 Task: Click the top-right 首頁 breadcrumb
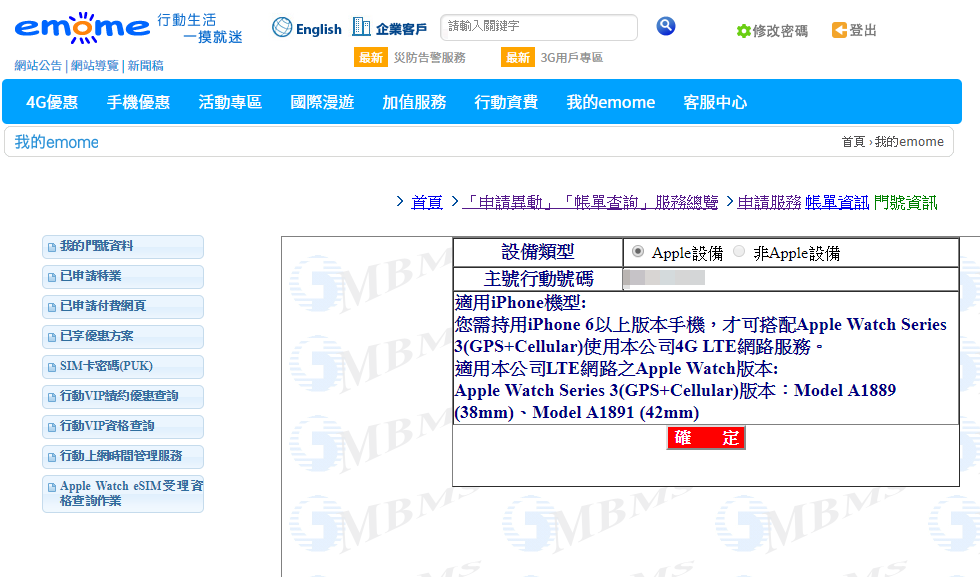pyautogui.click(x=853, y=142)
